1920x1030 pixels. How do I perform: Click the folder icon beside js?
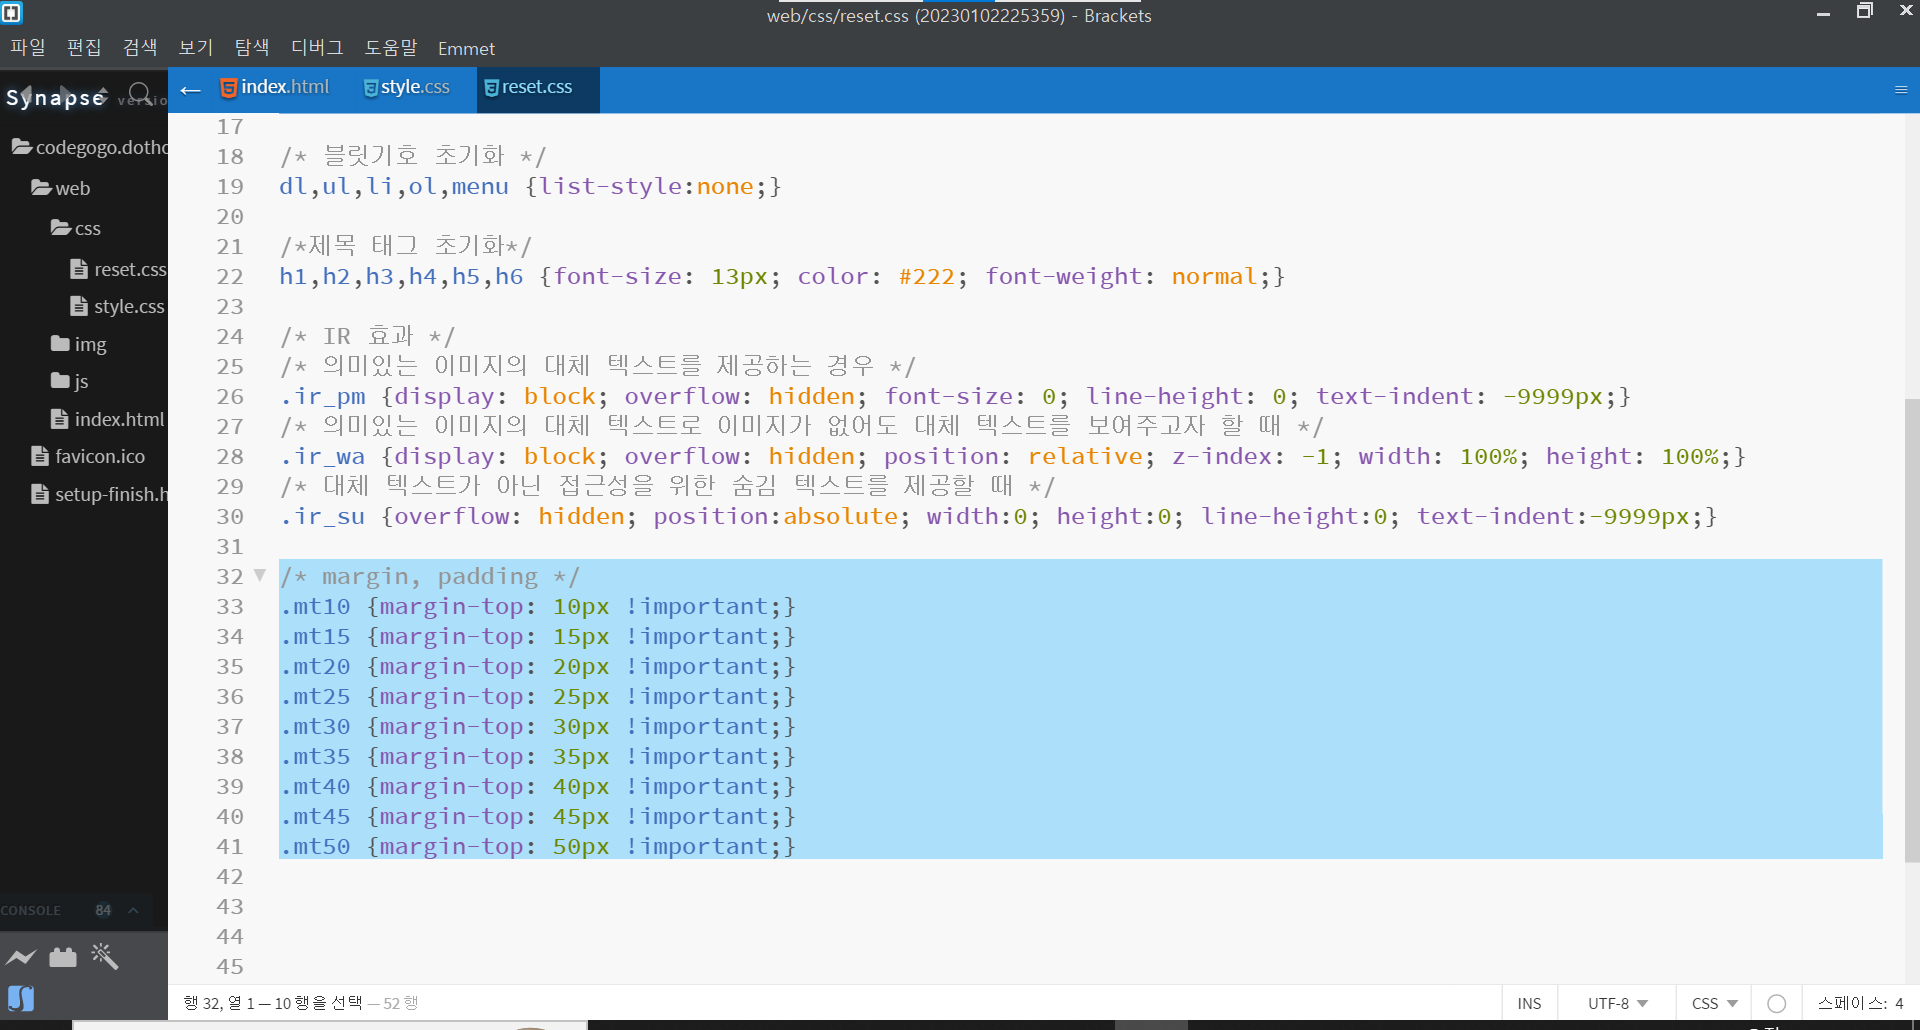(x=60, y=380)
